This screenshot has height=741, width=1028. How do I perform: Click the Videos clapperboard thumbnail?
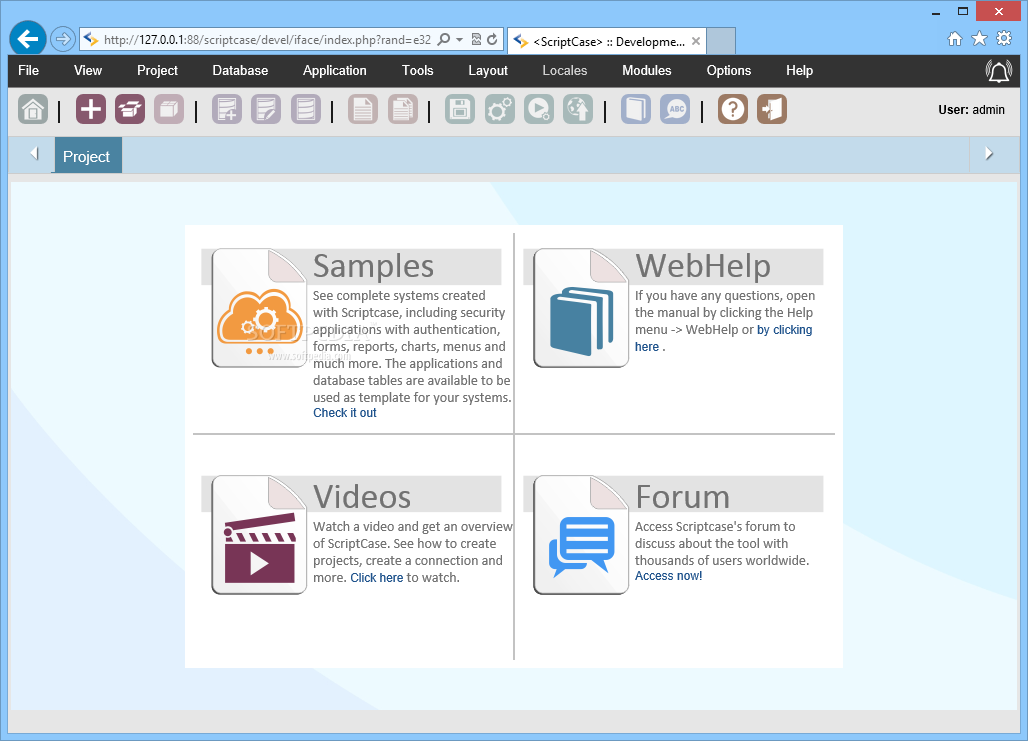click(x=260, y=534)
